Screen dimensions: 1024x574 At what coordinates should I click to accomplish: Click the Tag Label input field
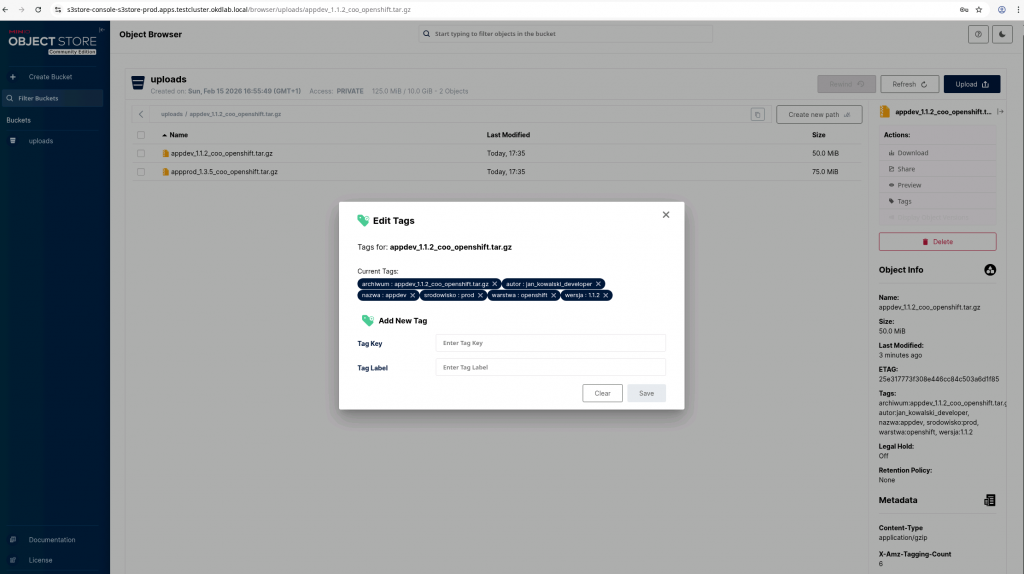tap(550, 367)
